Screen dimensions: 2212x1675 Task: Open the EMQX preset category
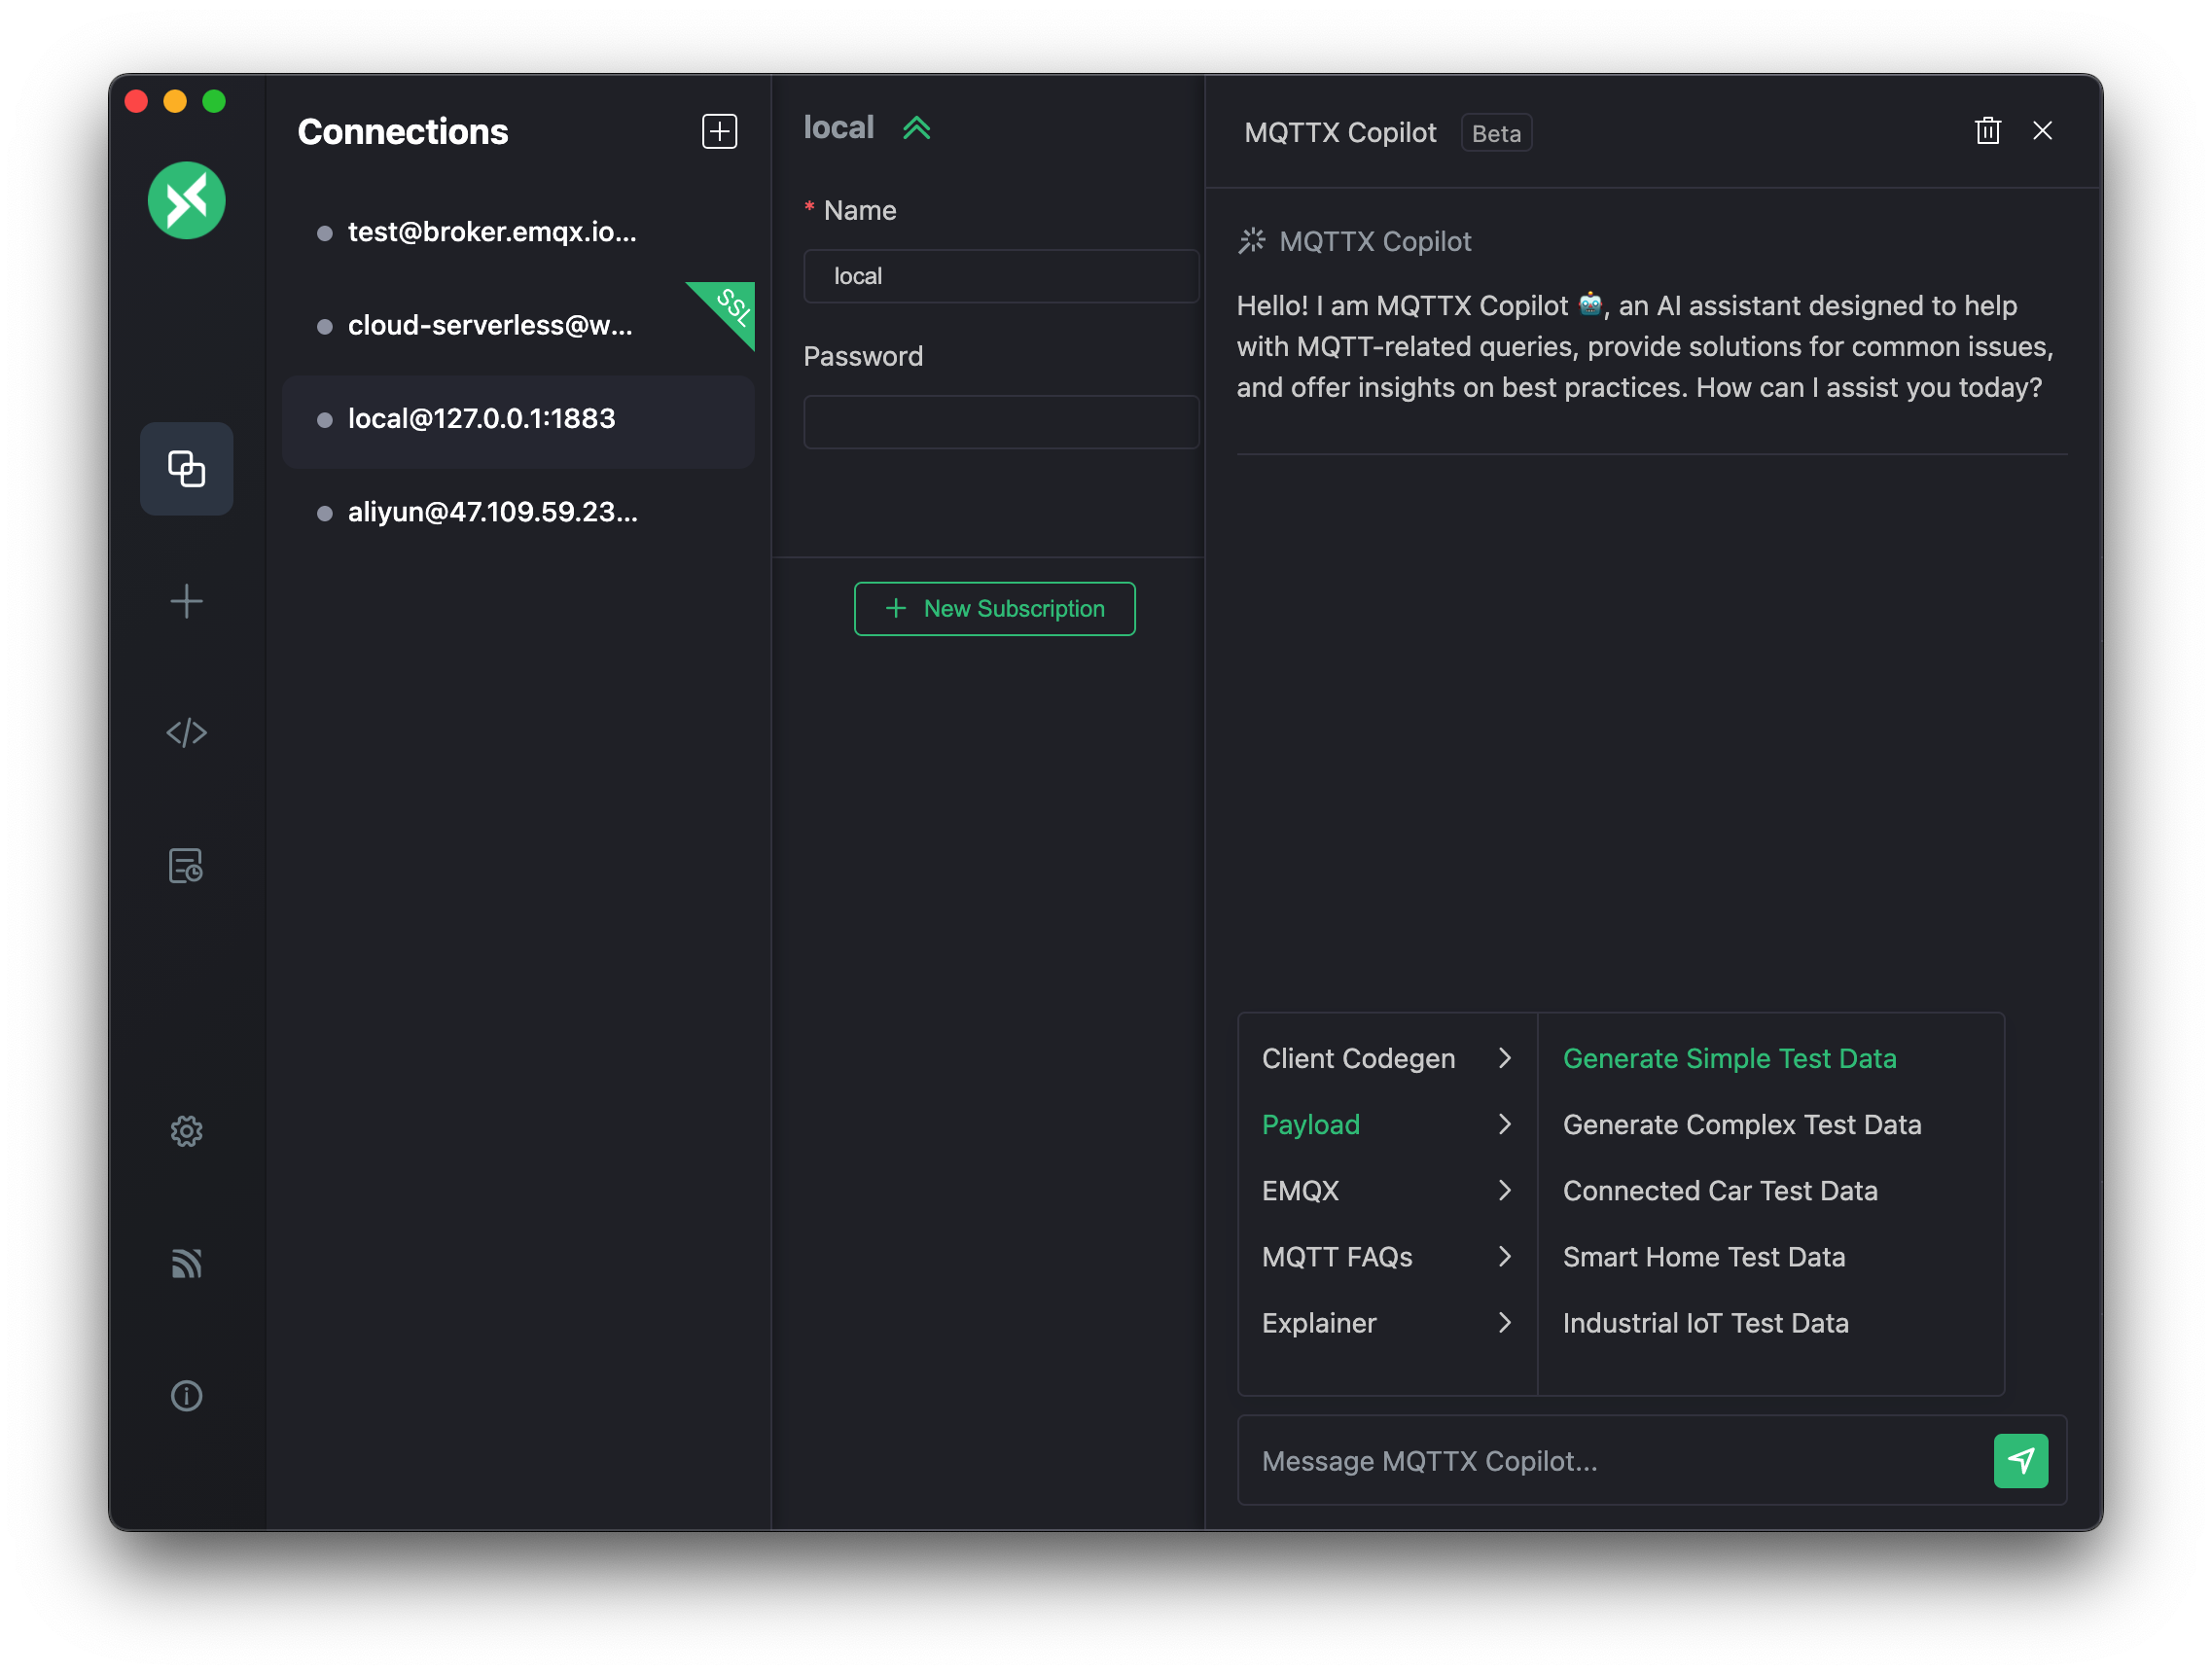pos(1386,1190)
